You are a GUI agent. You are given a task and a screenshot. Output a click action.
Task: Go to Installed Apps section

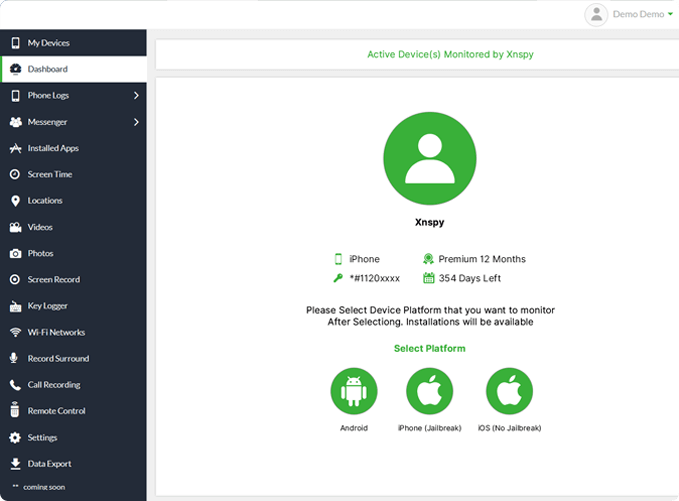(53, 148)
